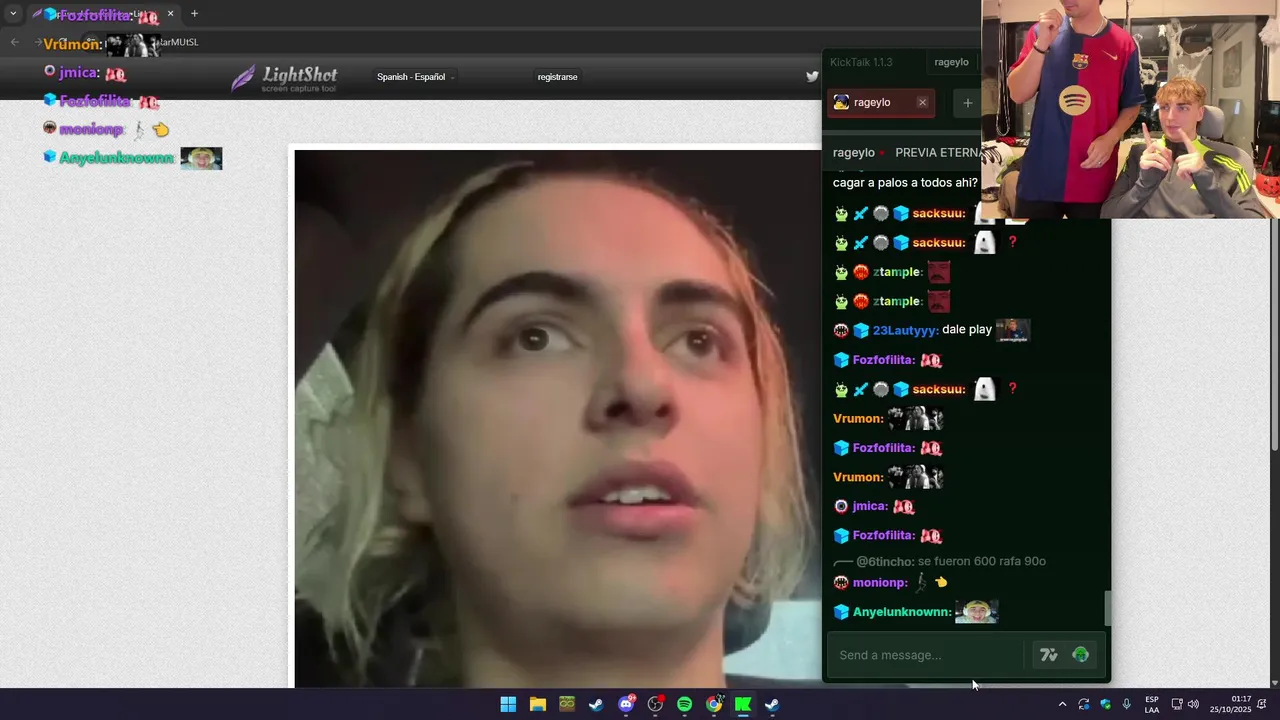
Task: Open the browser tab search dropdown arrow
Action: pyautogui.click(x=13, y=14)
